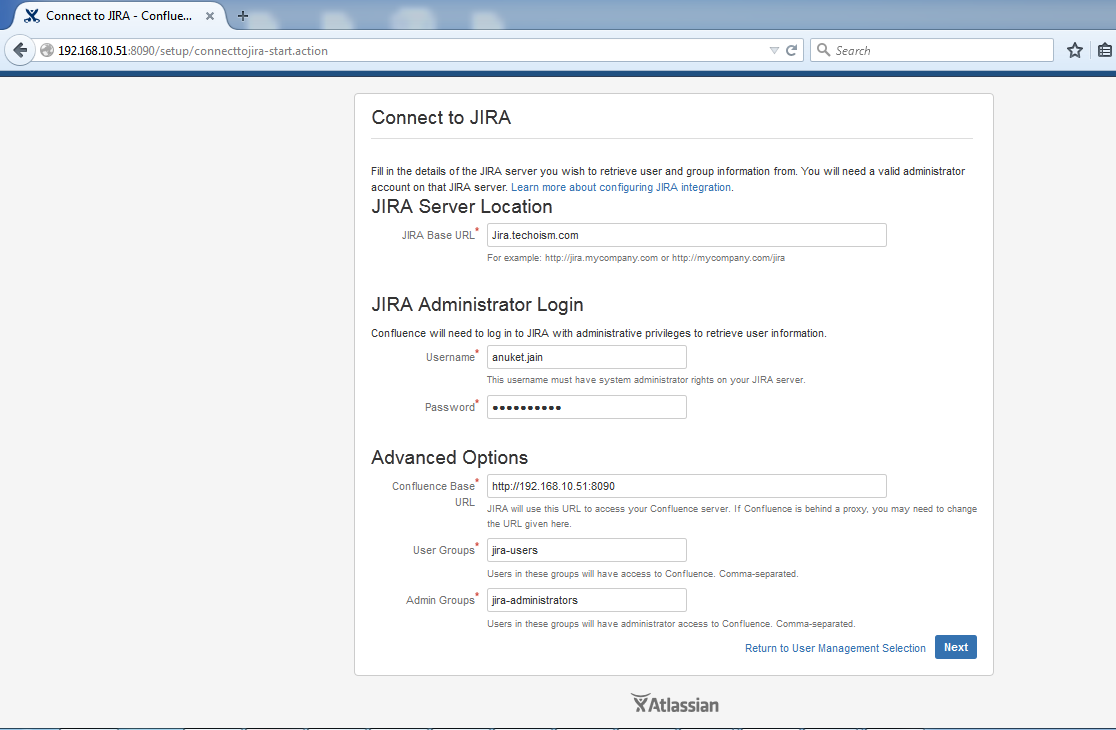Open a new tab with plus button

243,16
